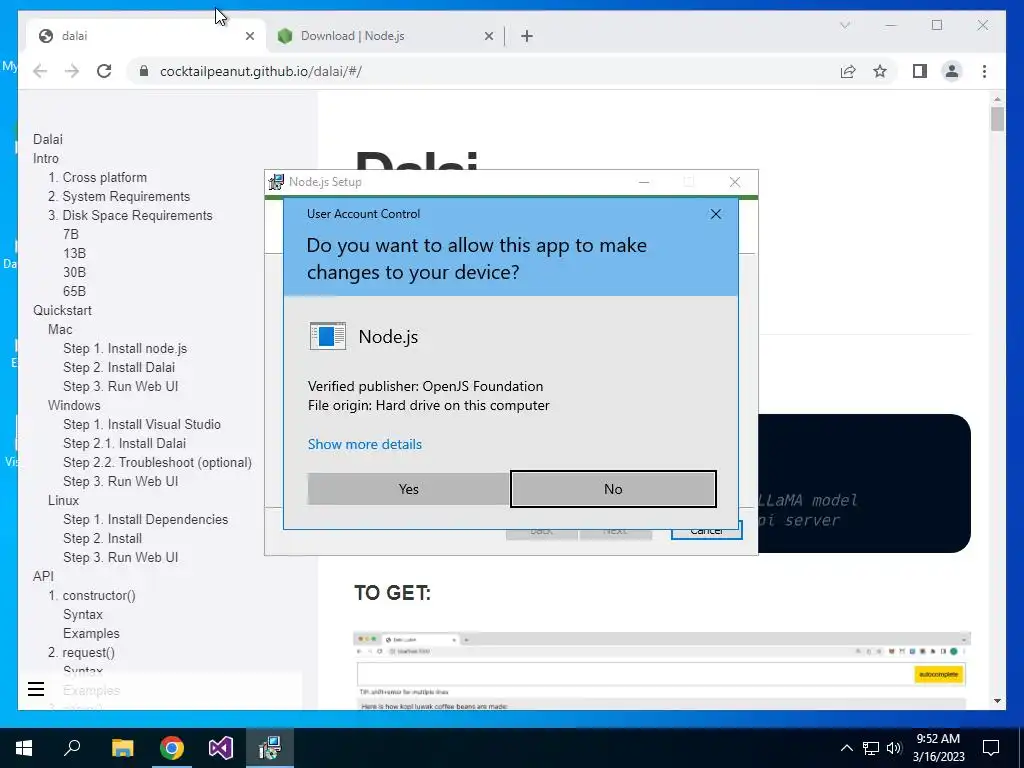Open API section in sidebar
The width and height of the screenshot is (1024, 768).
[x=43, y=576]
